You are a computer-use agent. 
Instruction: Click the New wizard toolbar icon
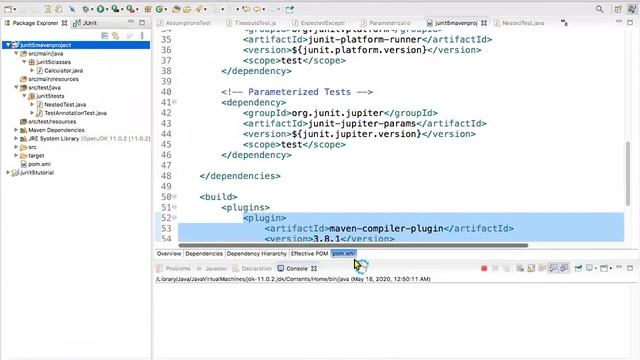click(8, 9)
